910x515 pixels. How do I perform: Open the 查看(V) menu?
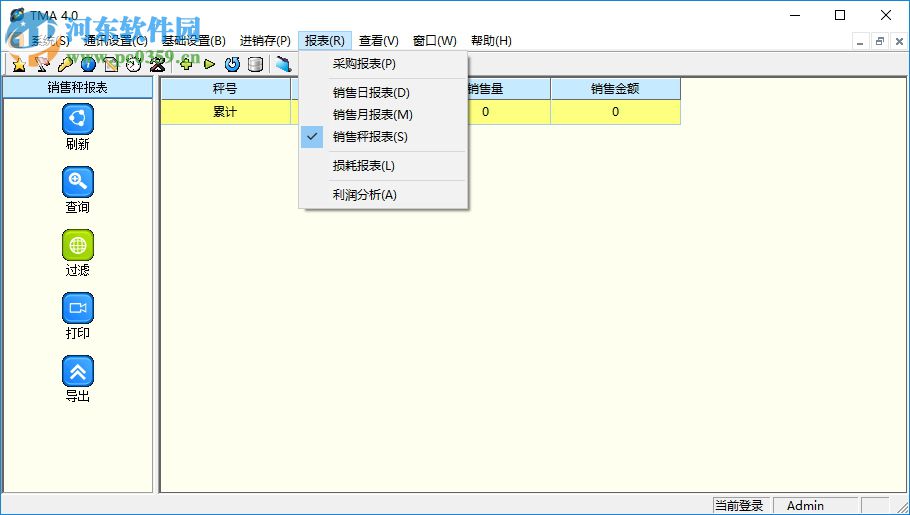[x=379, y=41]
